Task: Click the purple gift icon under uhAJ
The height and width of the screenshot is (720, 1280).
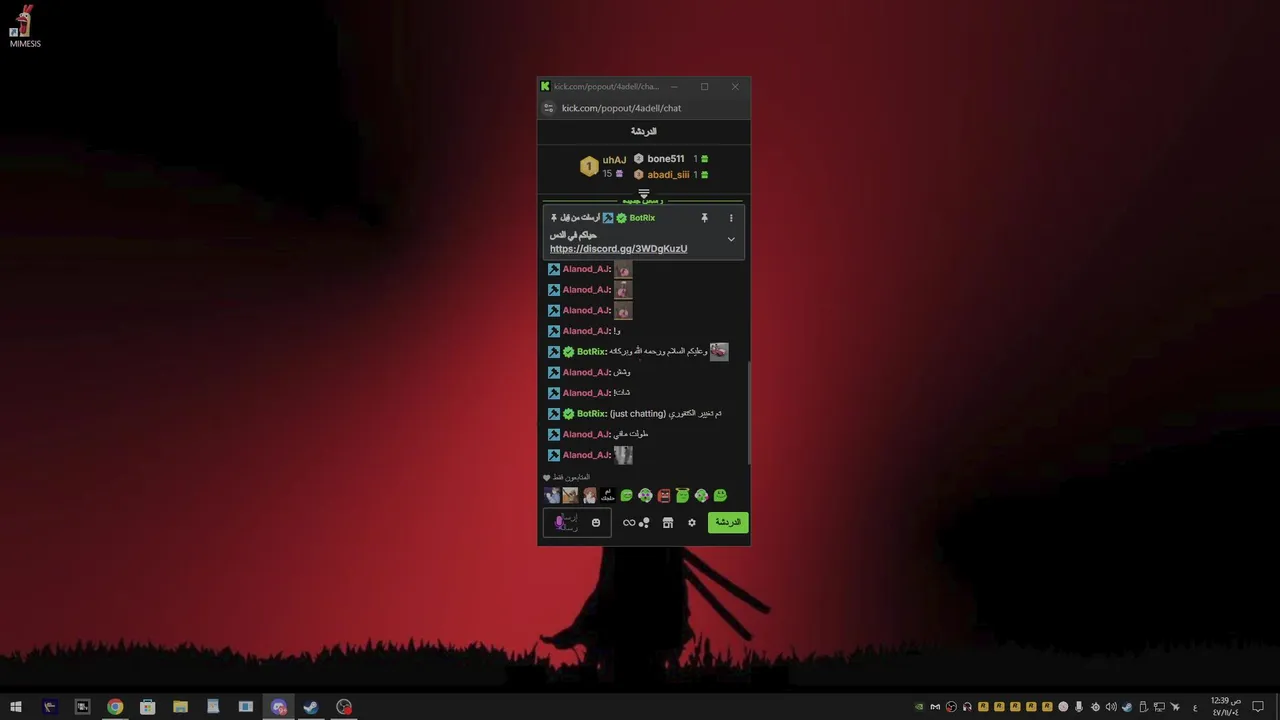Action: (x=619, y=174)
